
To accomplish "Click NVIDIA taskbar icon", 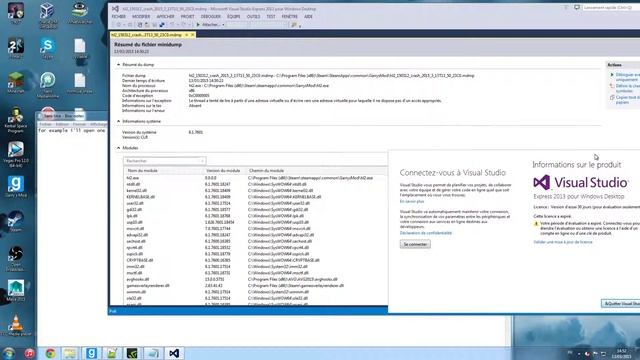I will (x=132, y=353).
